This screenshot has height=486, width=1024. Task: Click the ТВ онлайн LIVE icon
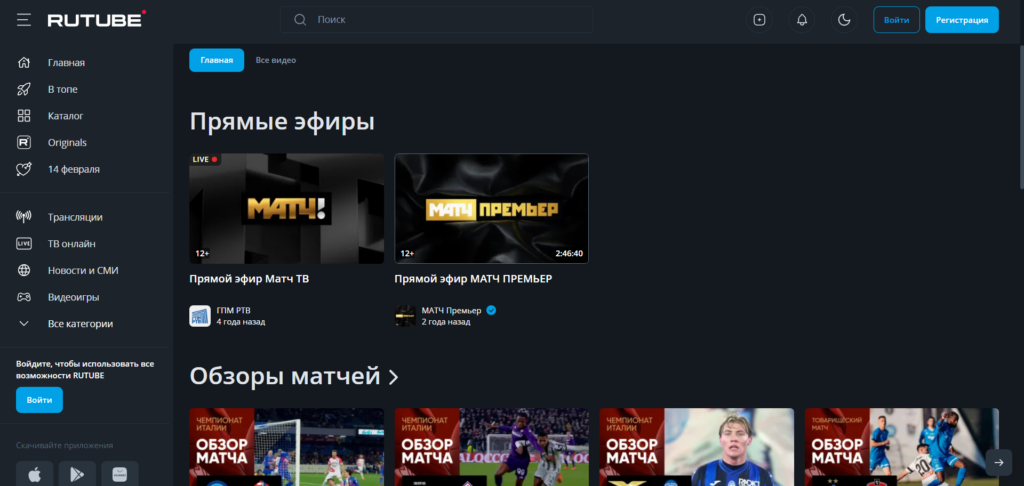coord(24,244)
